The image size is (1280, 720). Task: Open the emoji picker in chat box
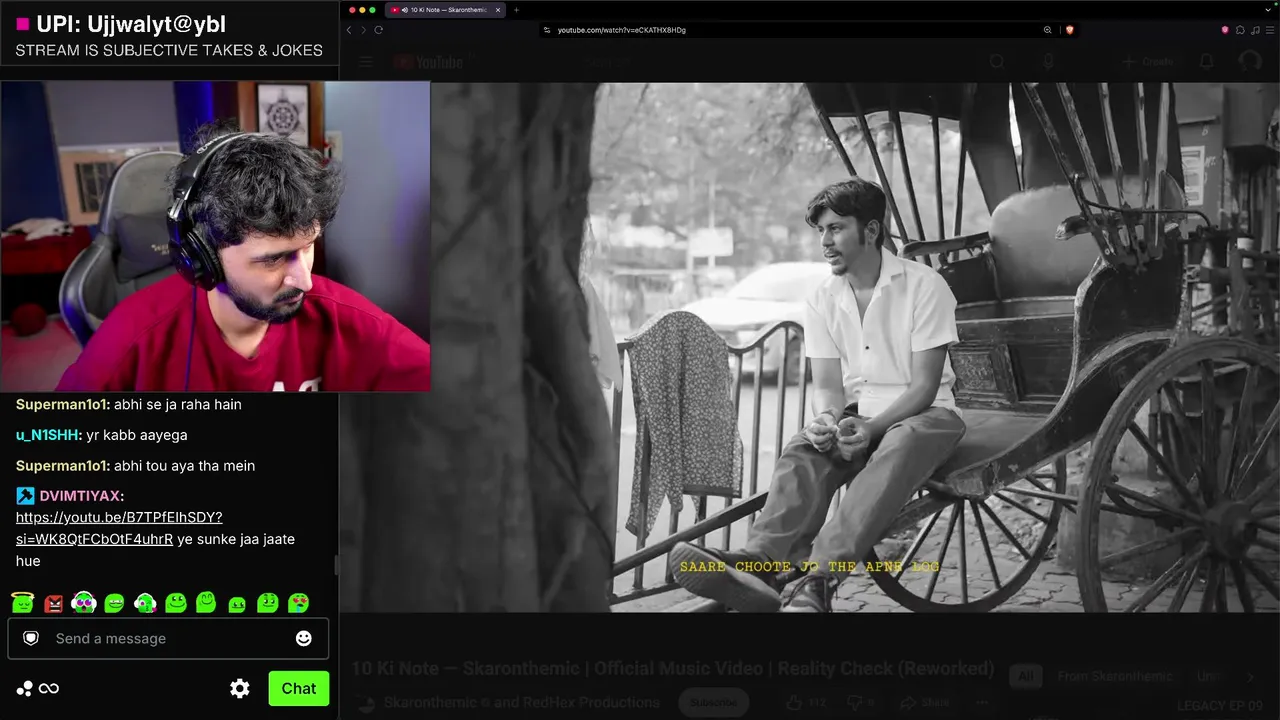(304, 638)
